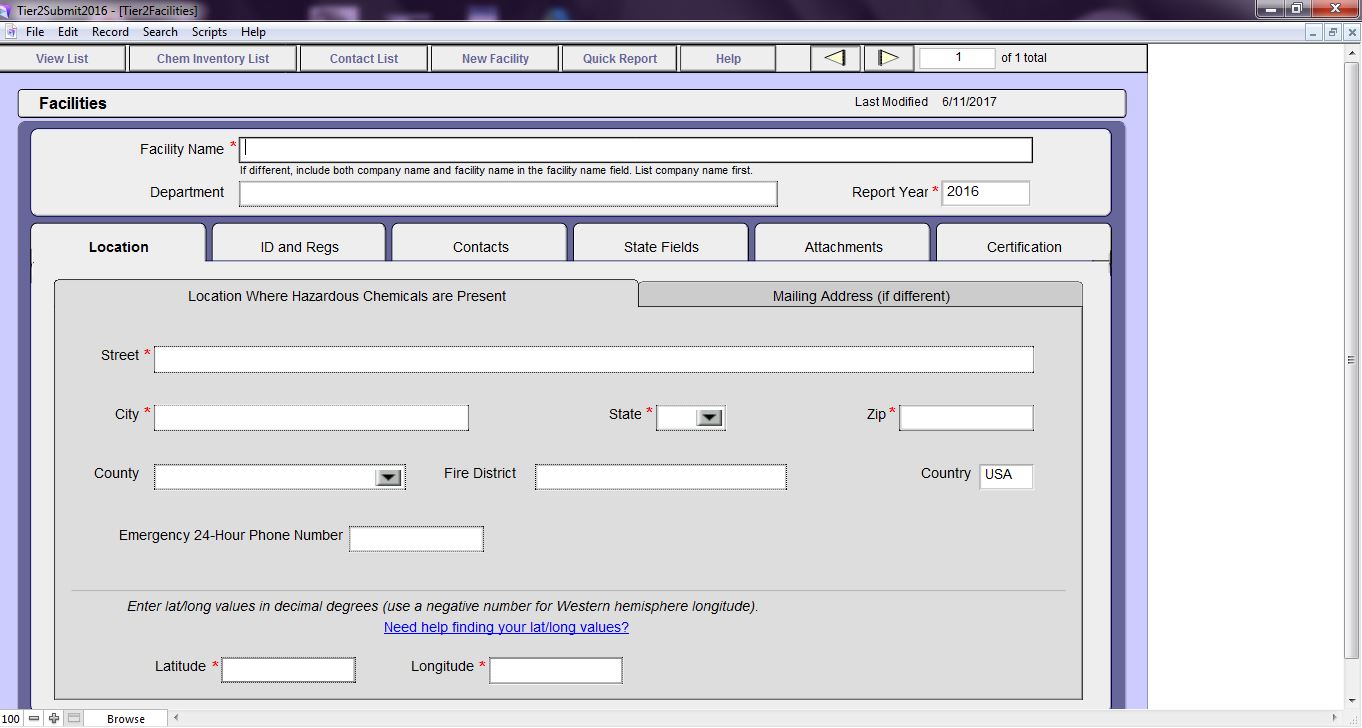Click the Quick Report button
This screenshot has width=1362, height=728.
[x=619, y=57]
